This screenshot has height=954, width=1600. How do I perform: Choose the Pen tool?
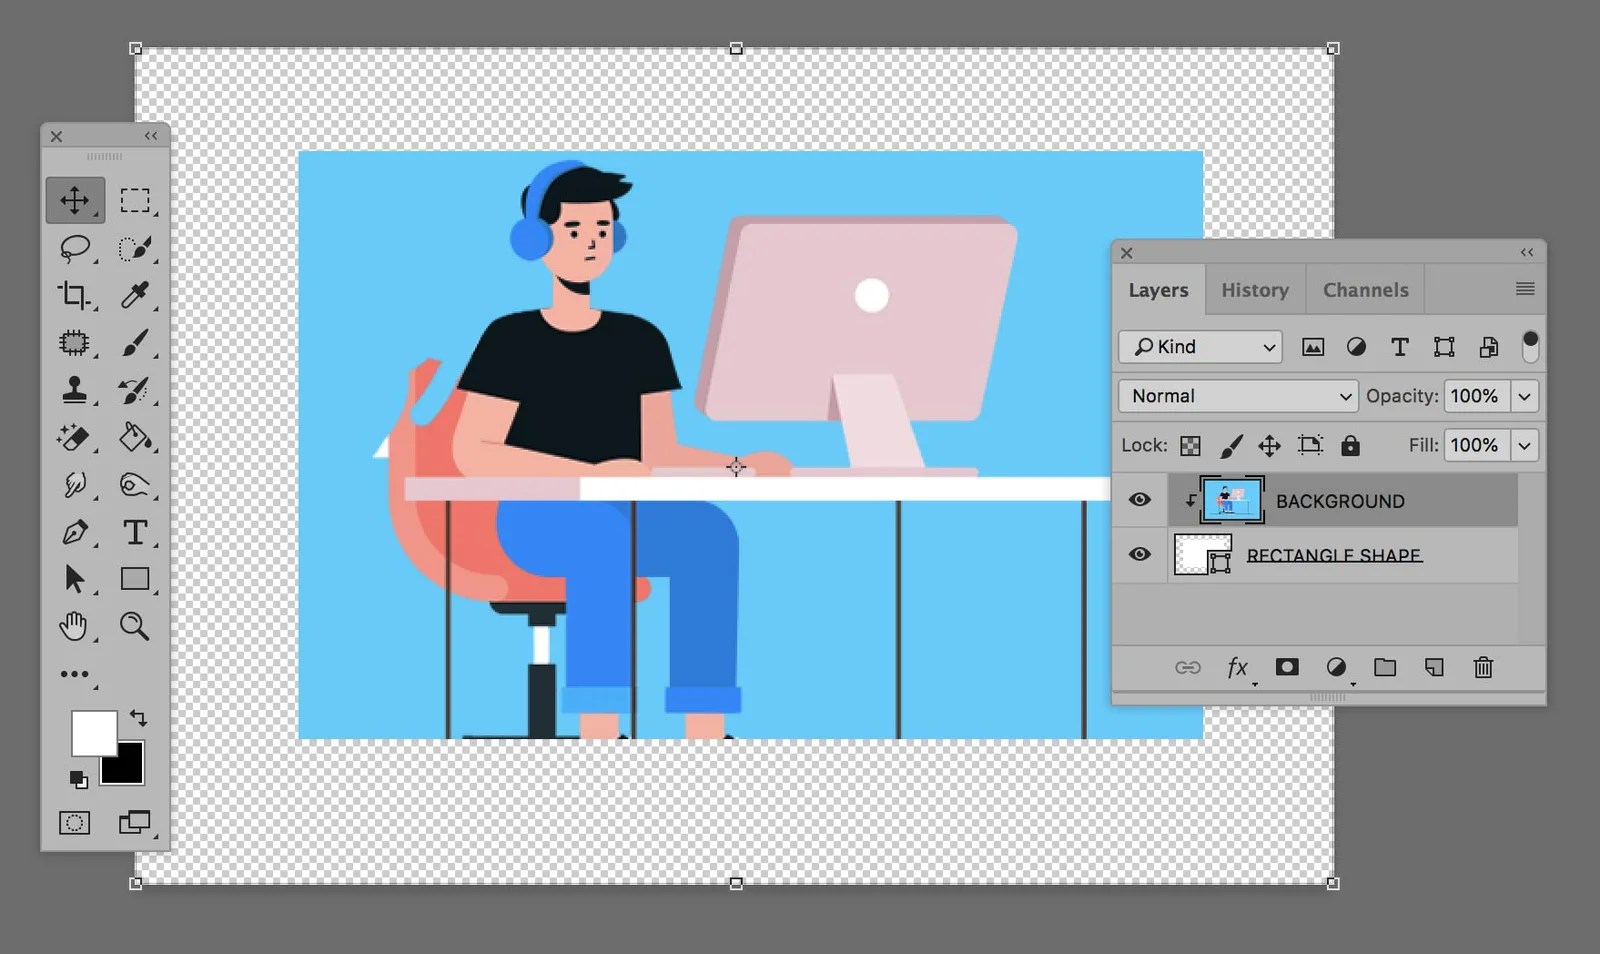(75, 532)
